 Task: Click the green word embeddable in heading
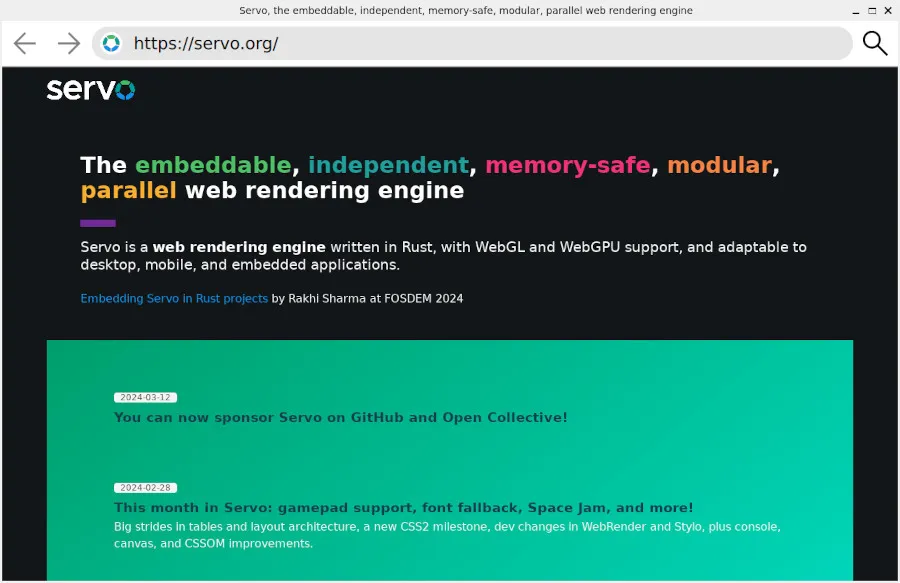pyautogui.click(x=213, y=165)
